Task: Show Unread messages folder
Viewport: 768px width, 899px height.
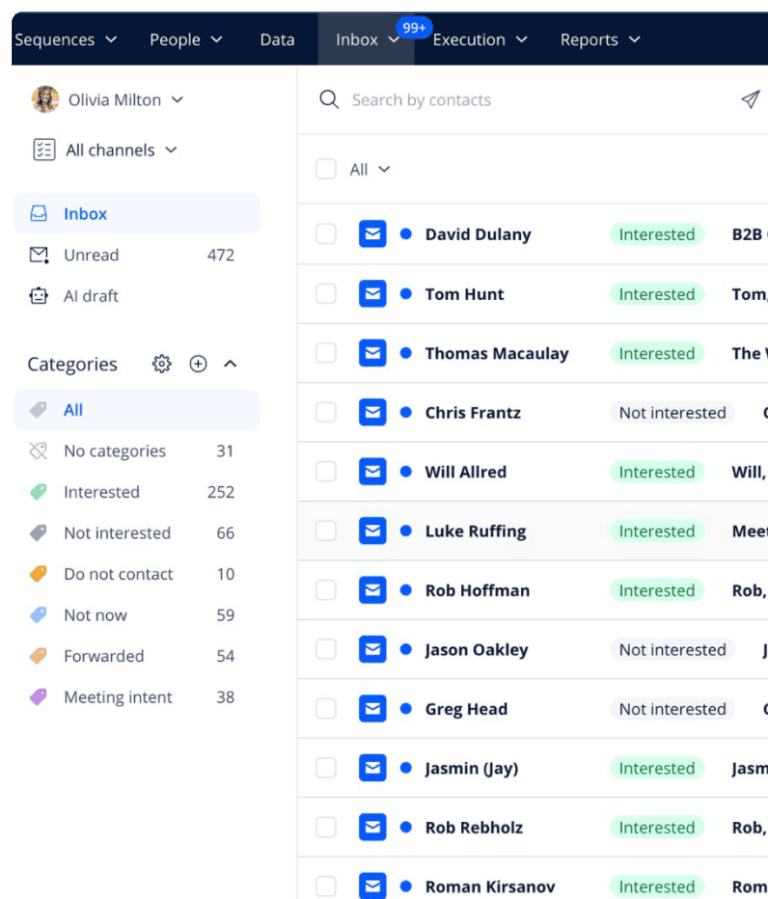Action: pyautogui.click(x=136, y=255)
